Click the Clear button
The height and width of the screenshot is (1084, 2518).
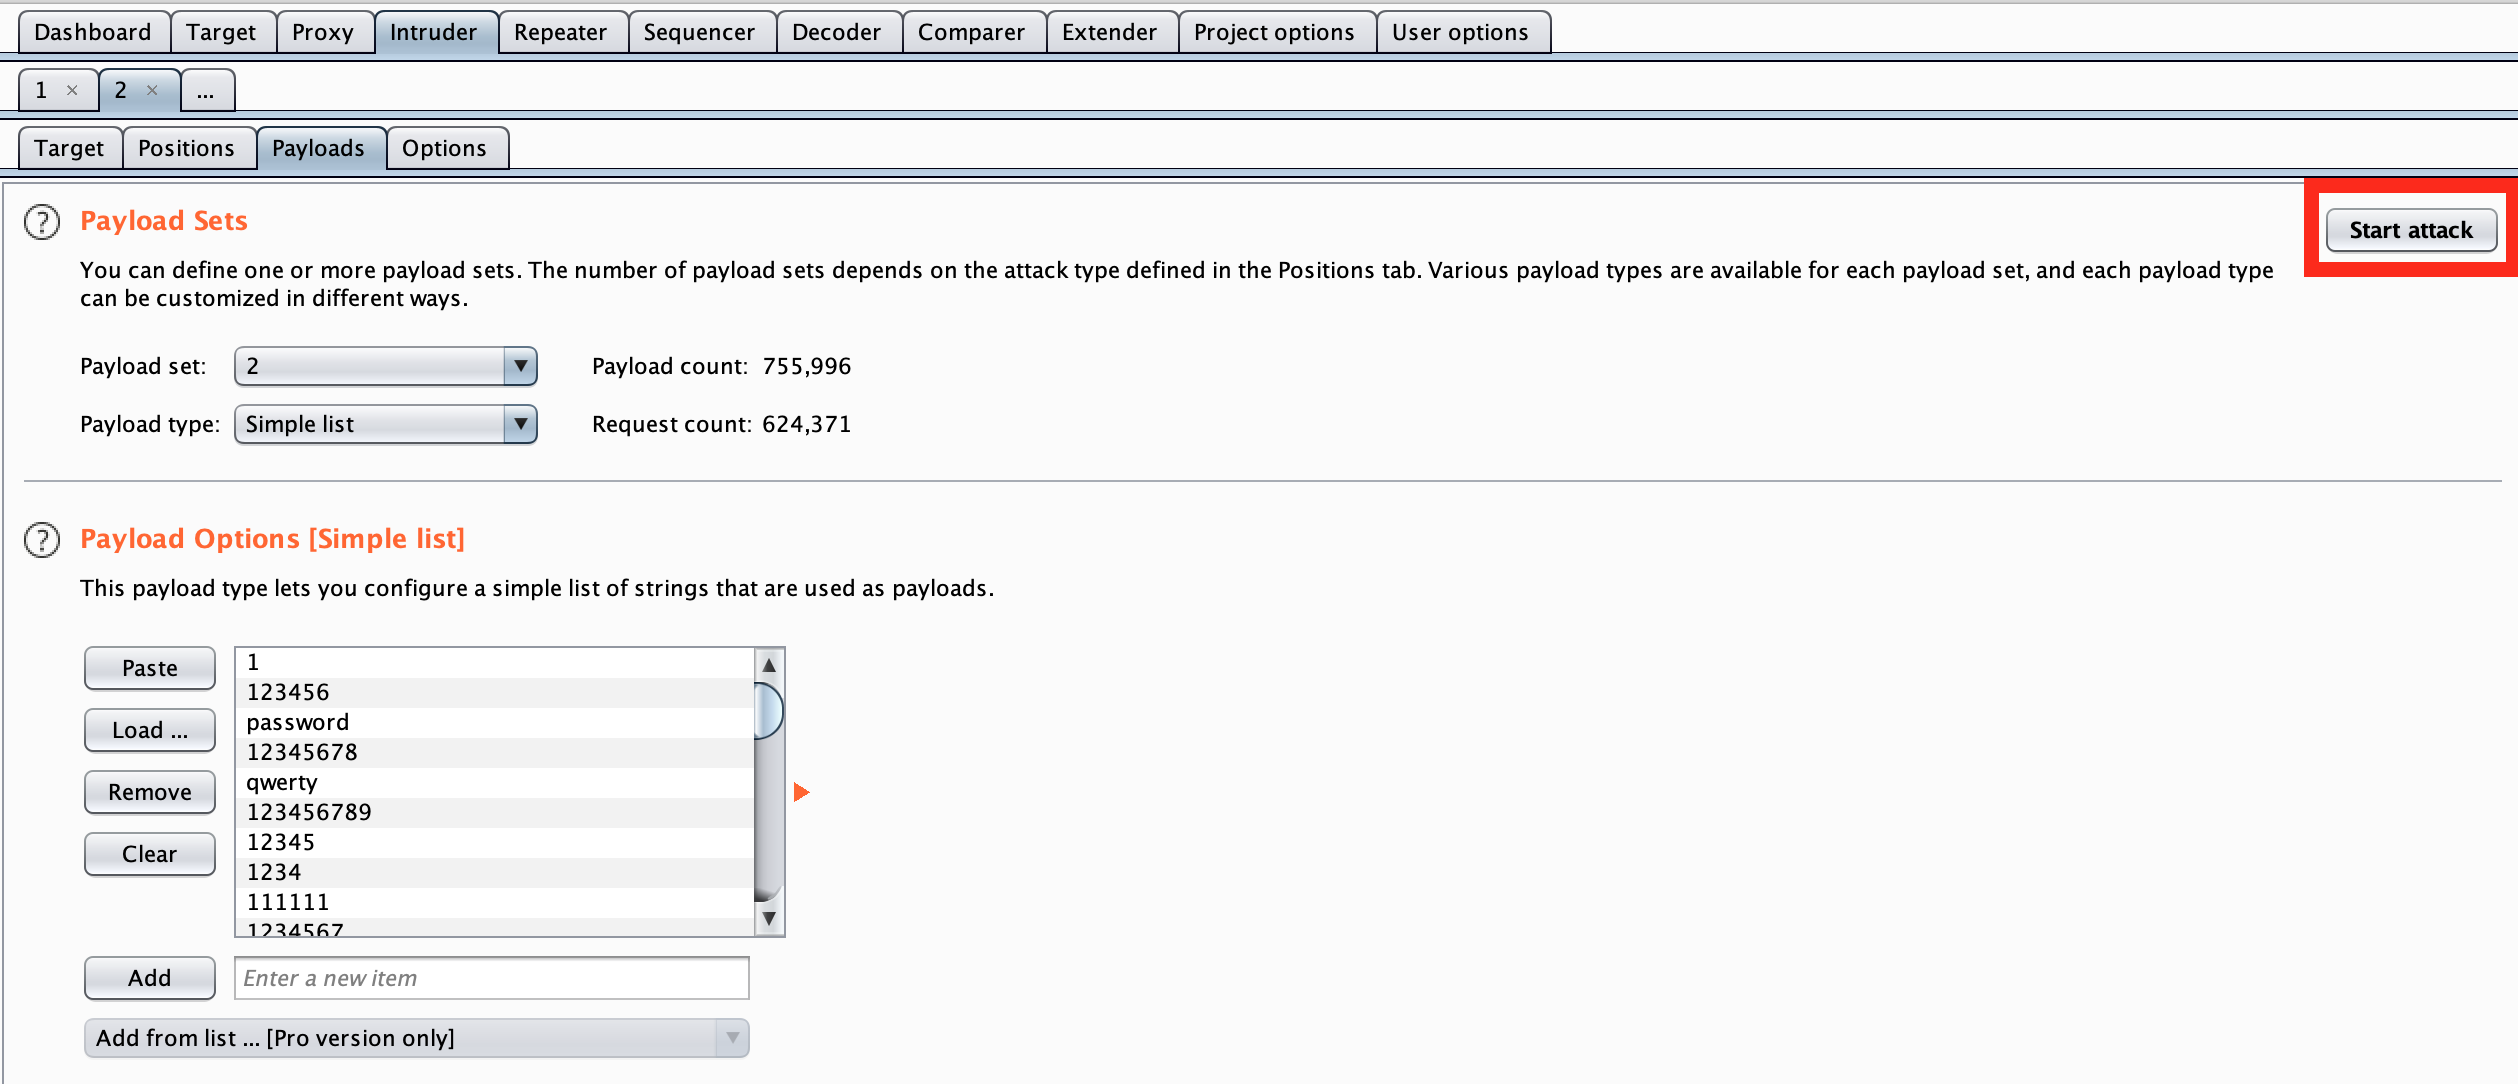tap(150, 854)
